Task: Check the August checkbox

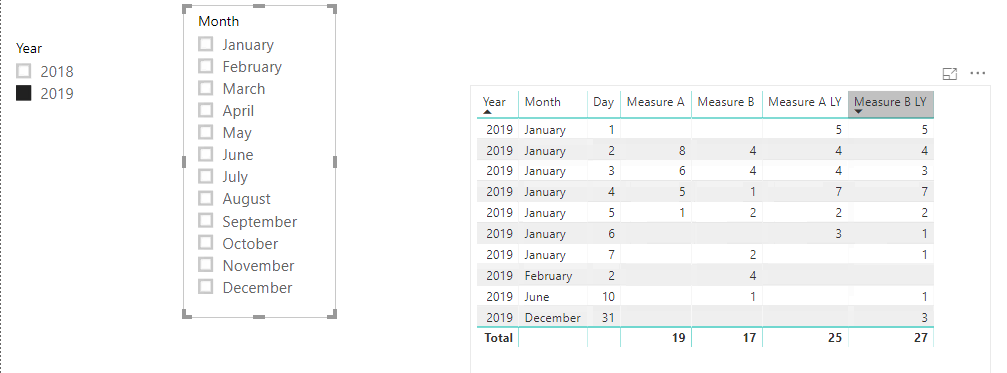Action: click(206, 198)
